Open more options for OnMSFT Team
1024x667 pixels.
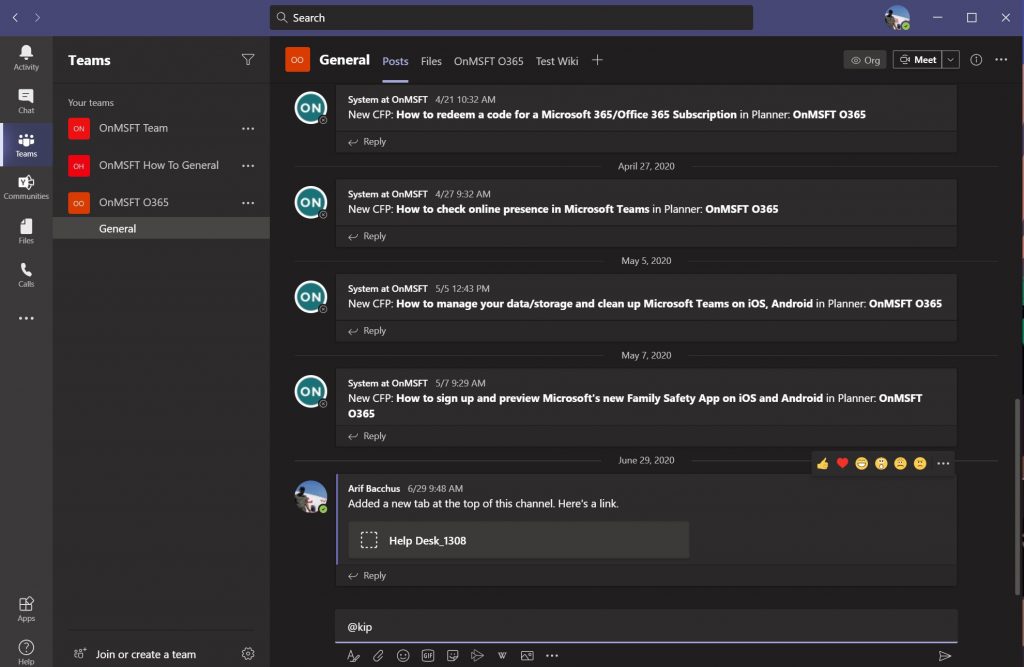pos(248,128)
